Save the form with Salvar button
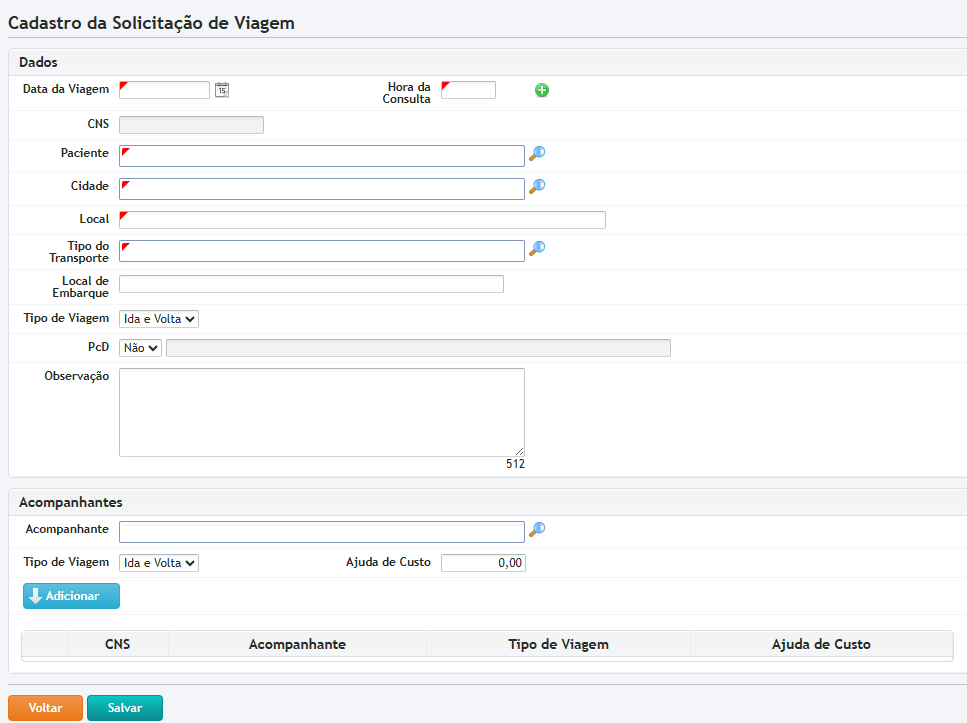967x723 pixels. tap(125, 708)
